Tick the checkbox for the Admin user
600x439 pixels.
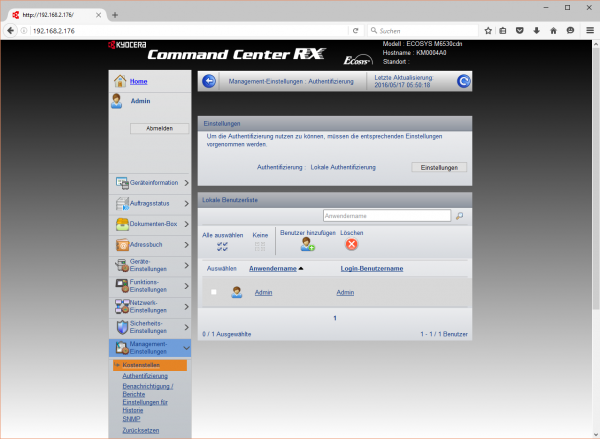(213, 292)
